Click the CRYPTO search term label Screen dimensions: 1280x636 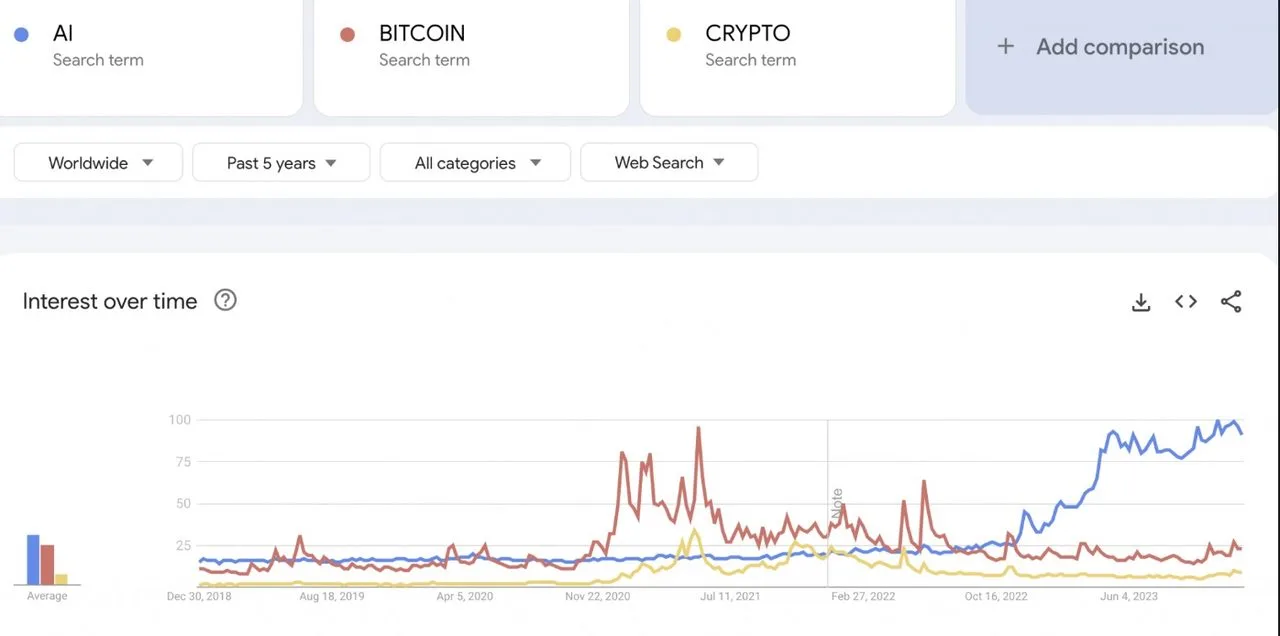pyautogui.click(x=748, y=32)
